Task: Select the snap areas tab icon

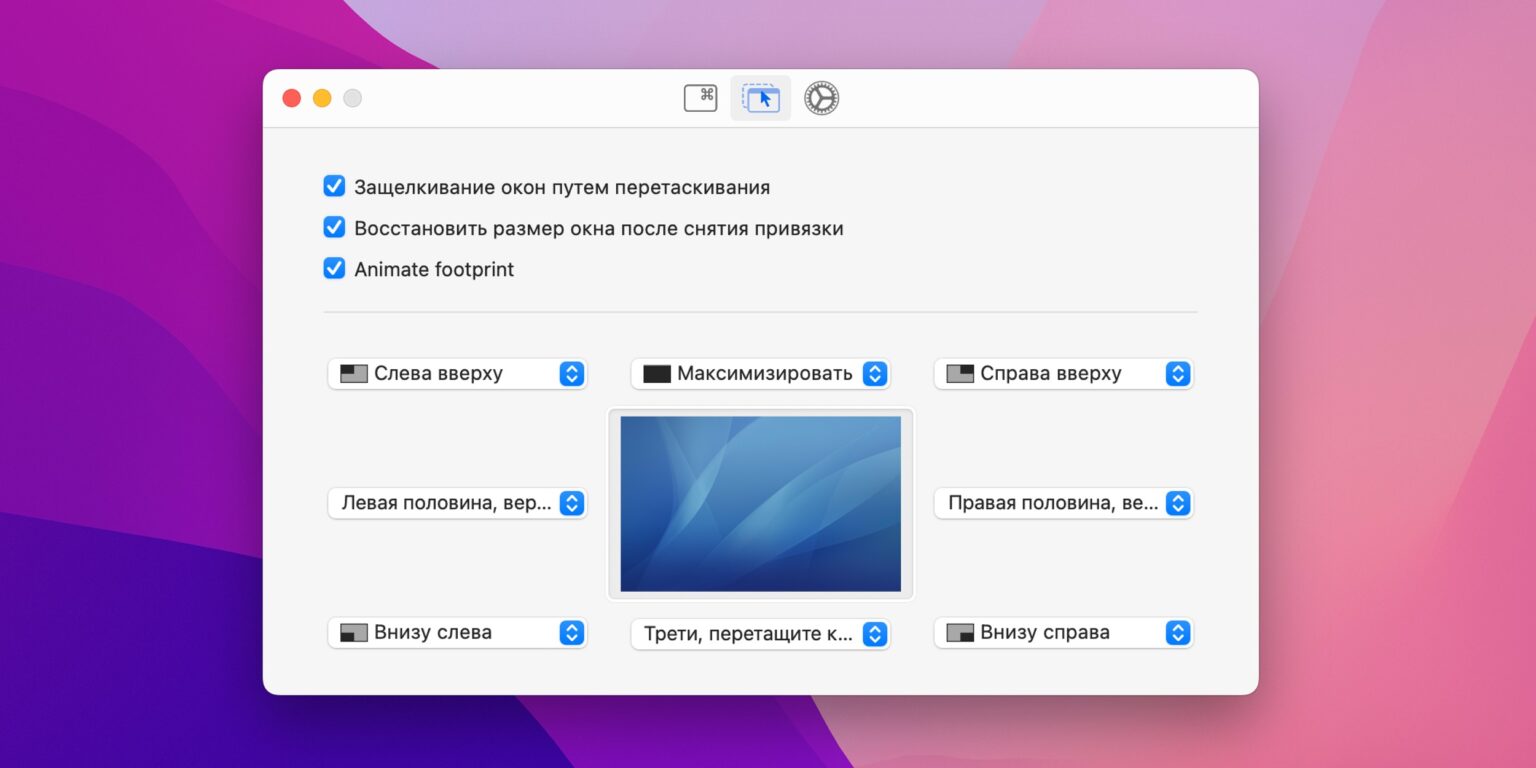Action: click(761, 98)
